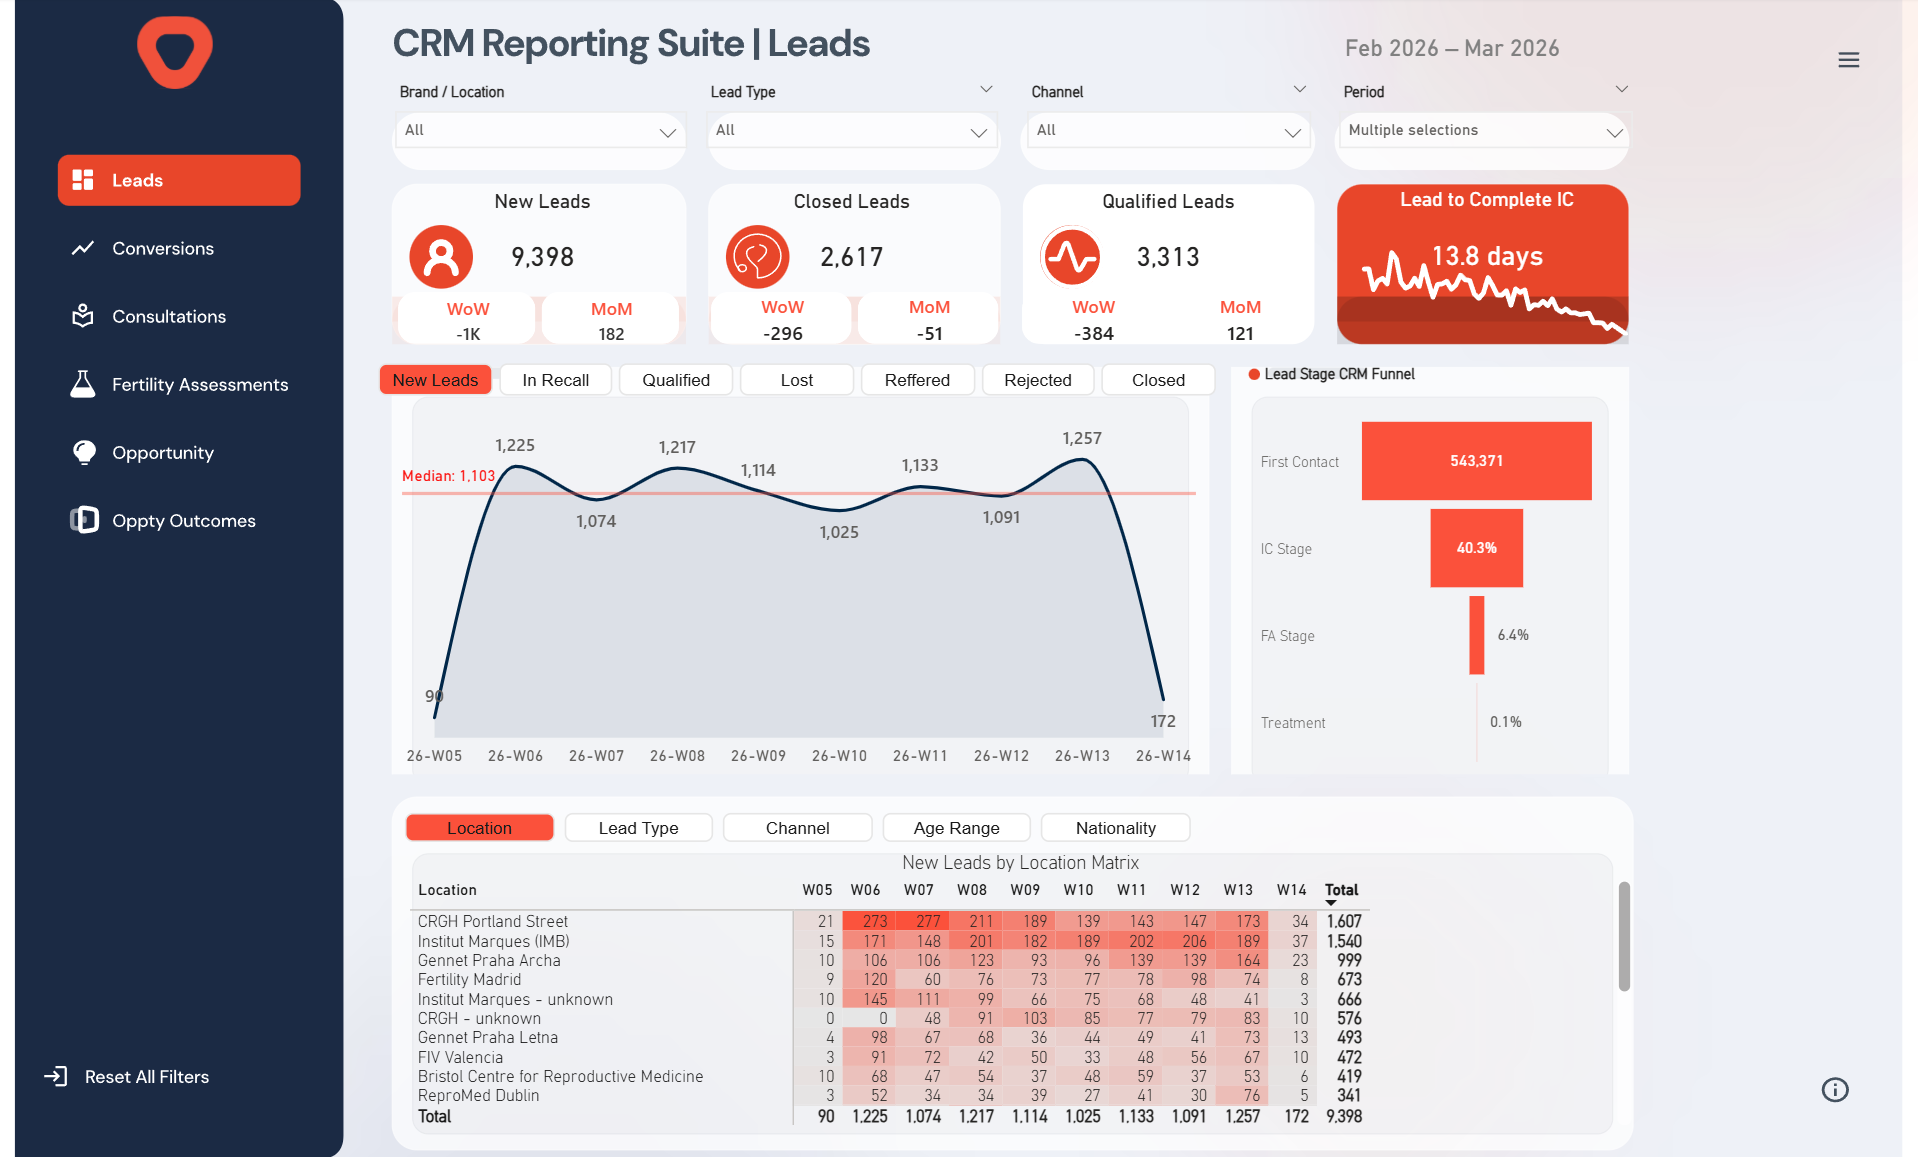The width and height of the screenshot is (1918, 1157).
Task: Click Reset All Filters
Action: tap(146, 1076)
